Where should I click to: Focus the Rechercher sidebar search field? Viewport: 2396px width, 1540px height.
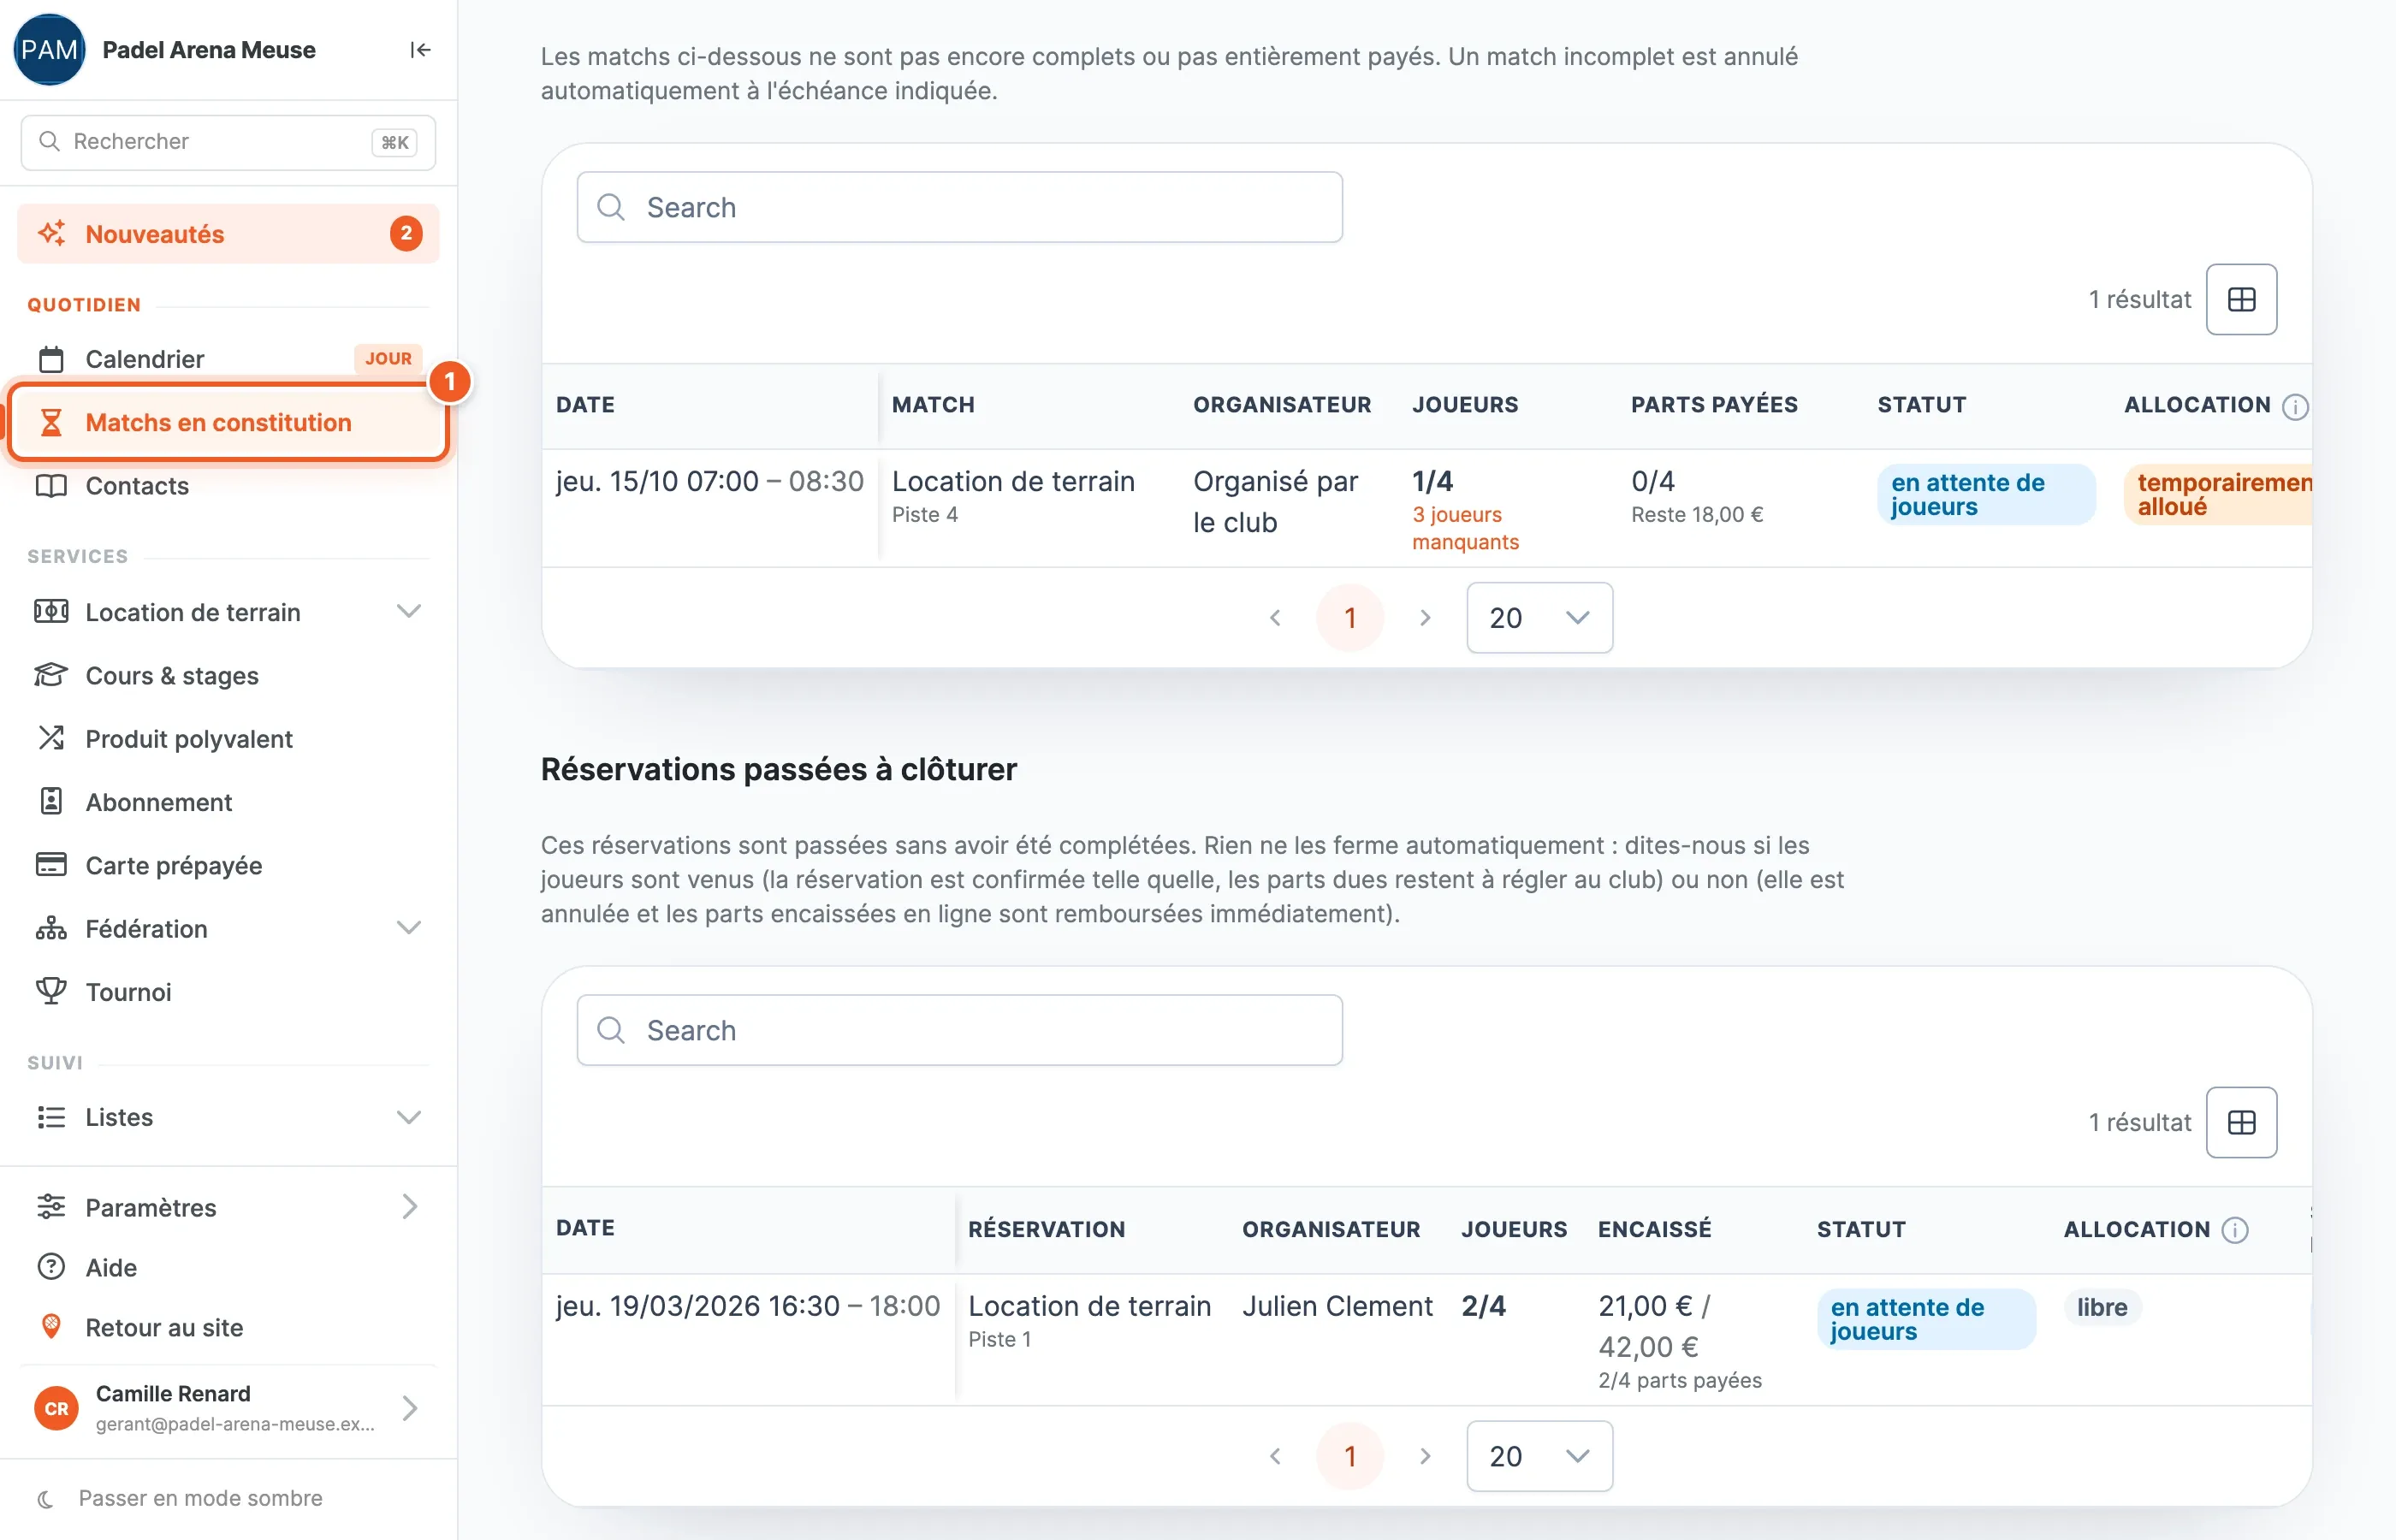[x=228, y=142]
